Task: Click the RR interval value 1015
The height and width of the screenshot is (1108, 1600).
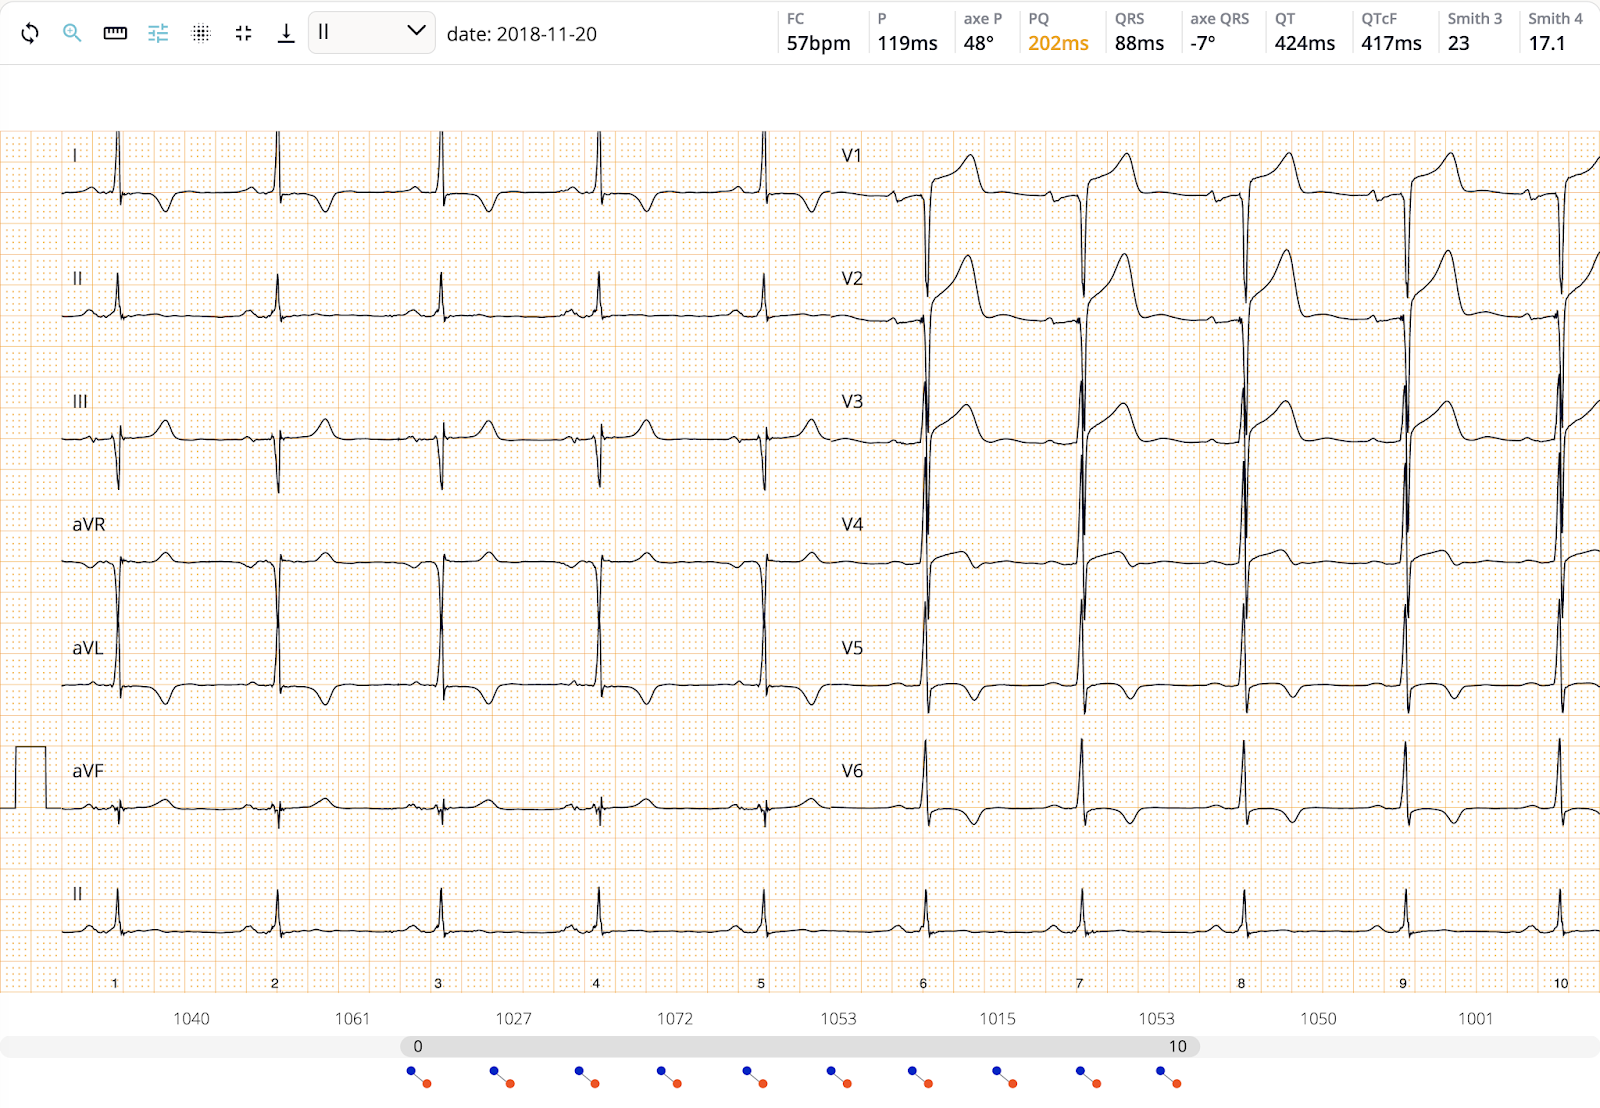Action: click(997, 1018)
